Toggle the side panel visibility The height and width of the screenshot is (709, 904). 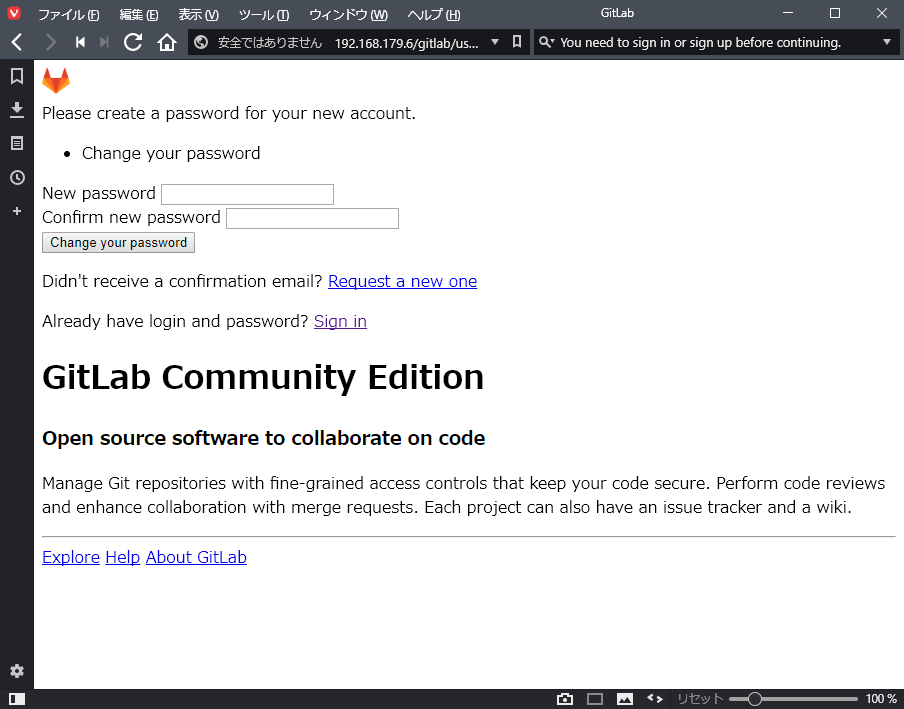tap(17, 699)
